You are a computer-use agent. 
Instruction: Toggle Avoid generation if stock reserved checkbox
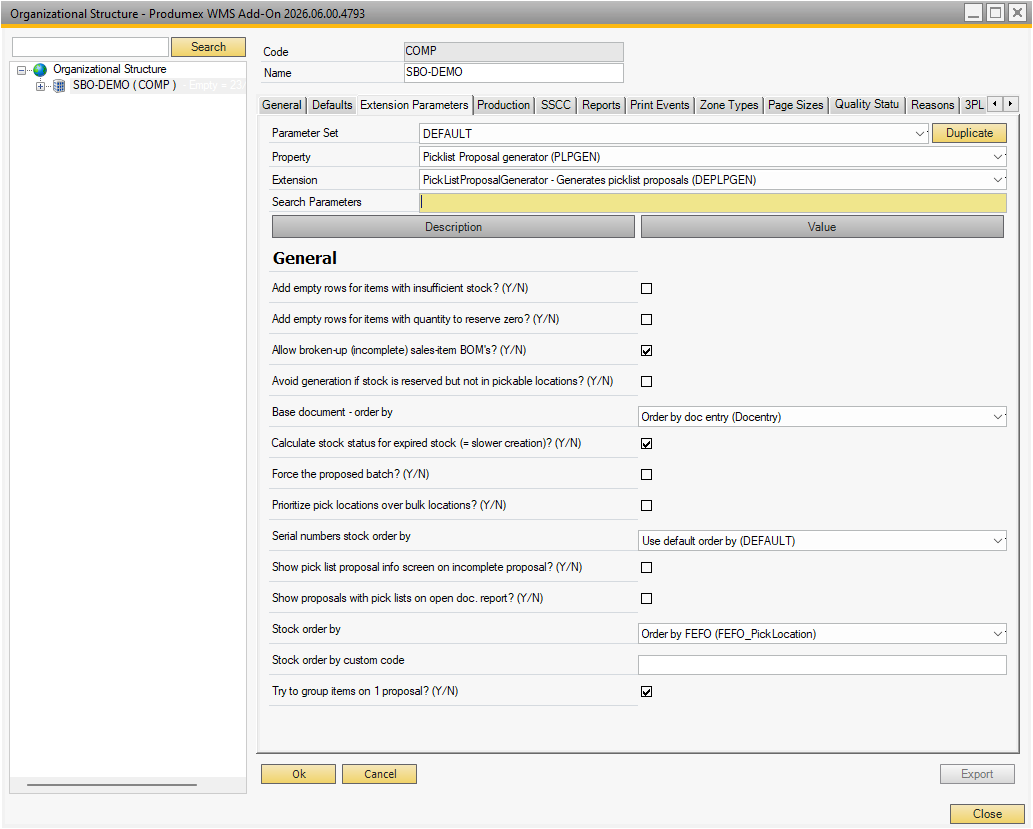tap(646, 382)
